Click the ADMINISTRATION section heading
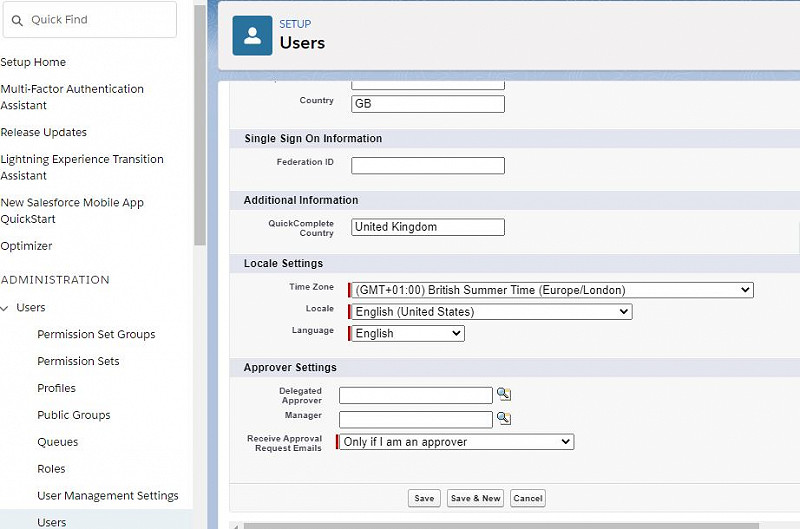The width and height of the screenshot is (800, 529). click(55, 280)
